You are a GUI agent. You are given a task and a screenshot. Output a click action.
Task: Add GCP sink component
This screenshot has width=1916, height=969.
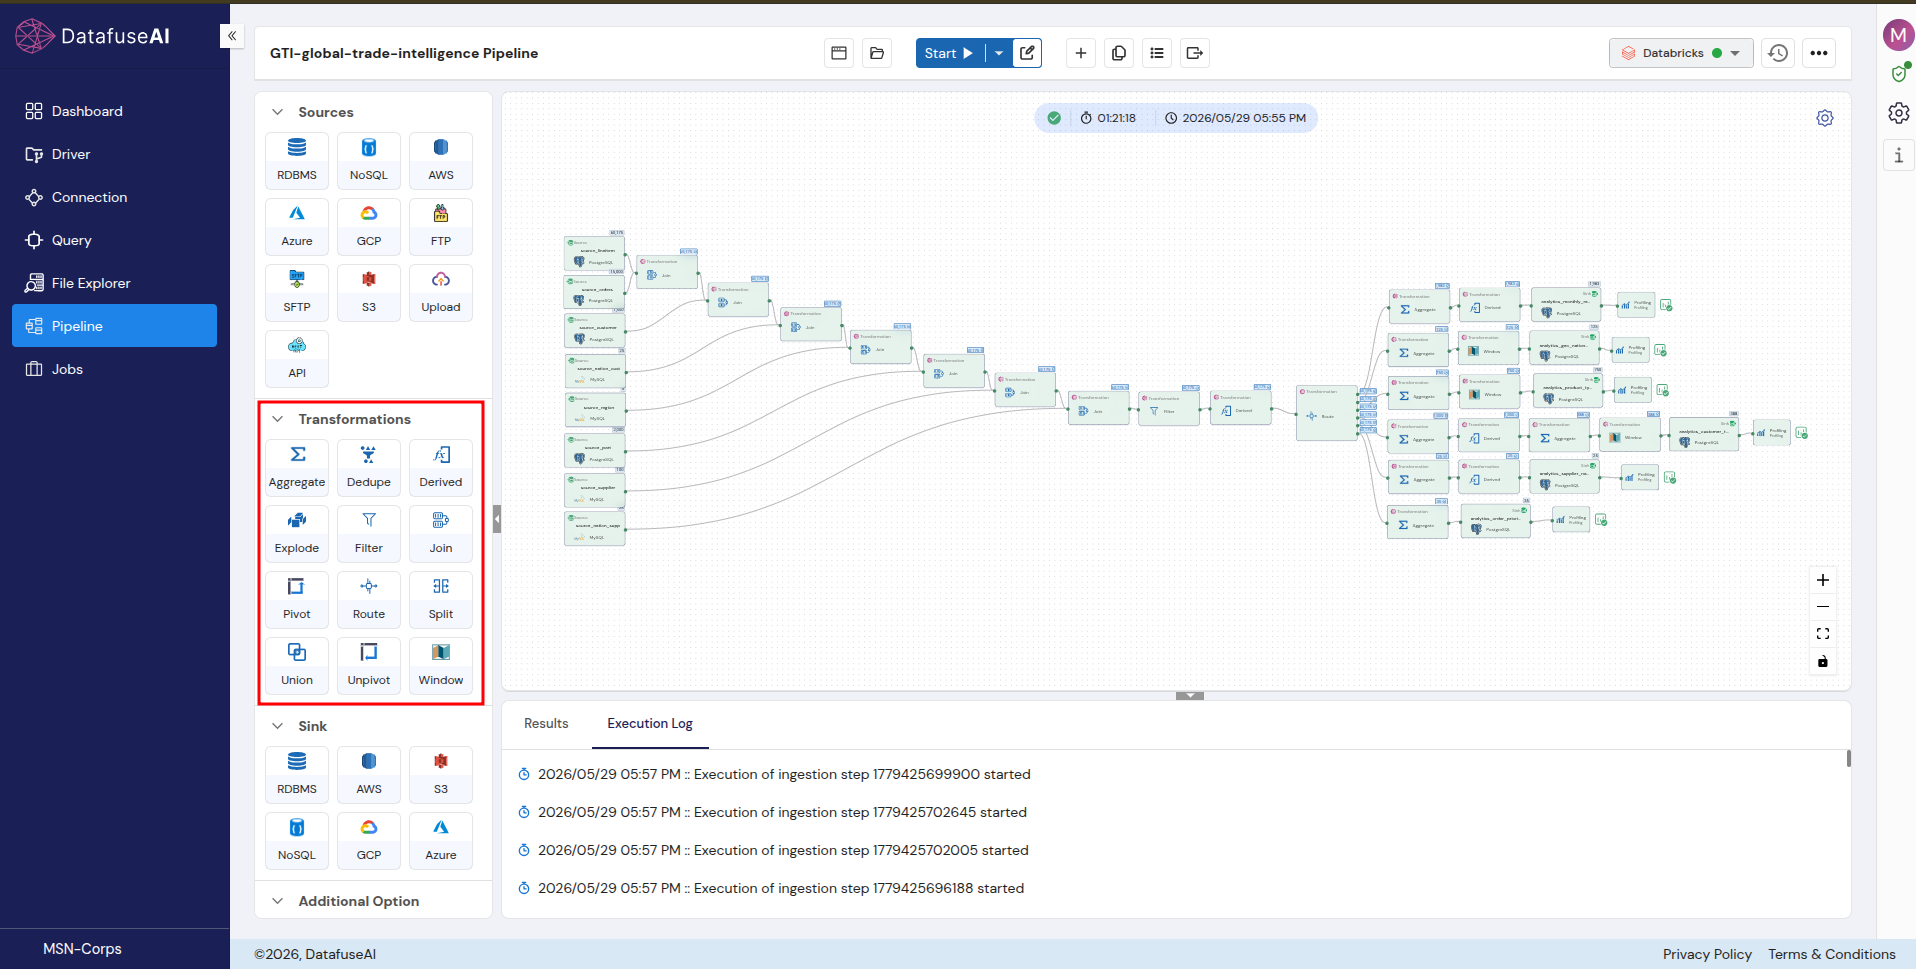[369, 840]
